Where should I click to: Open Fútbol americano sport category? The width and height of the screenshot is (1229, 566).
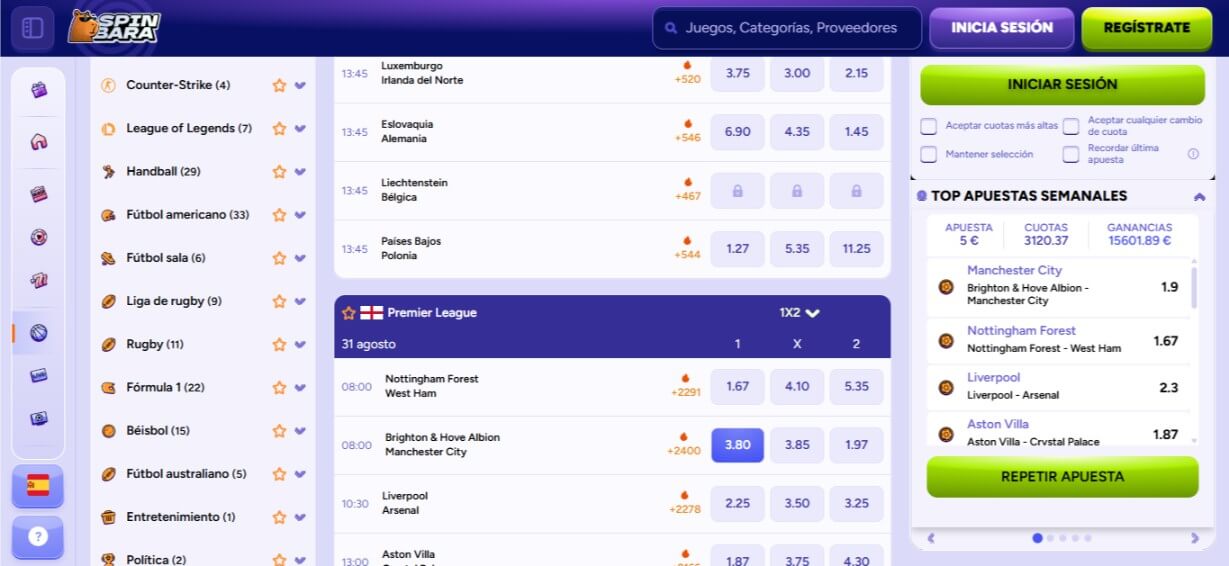point(187,215)
